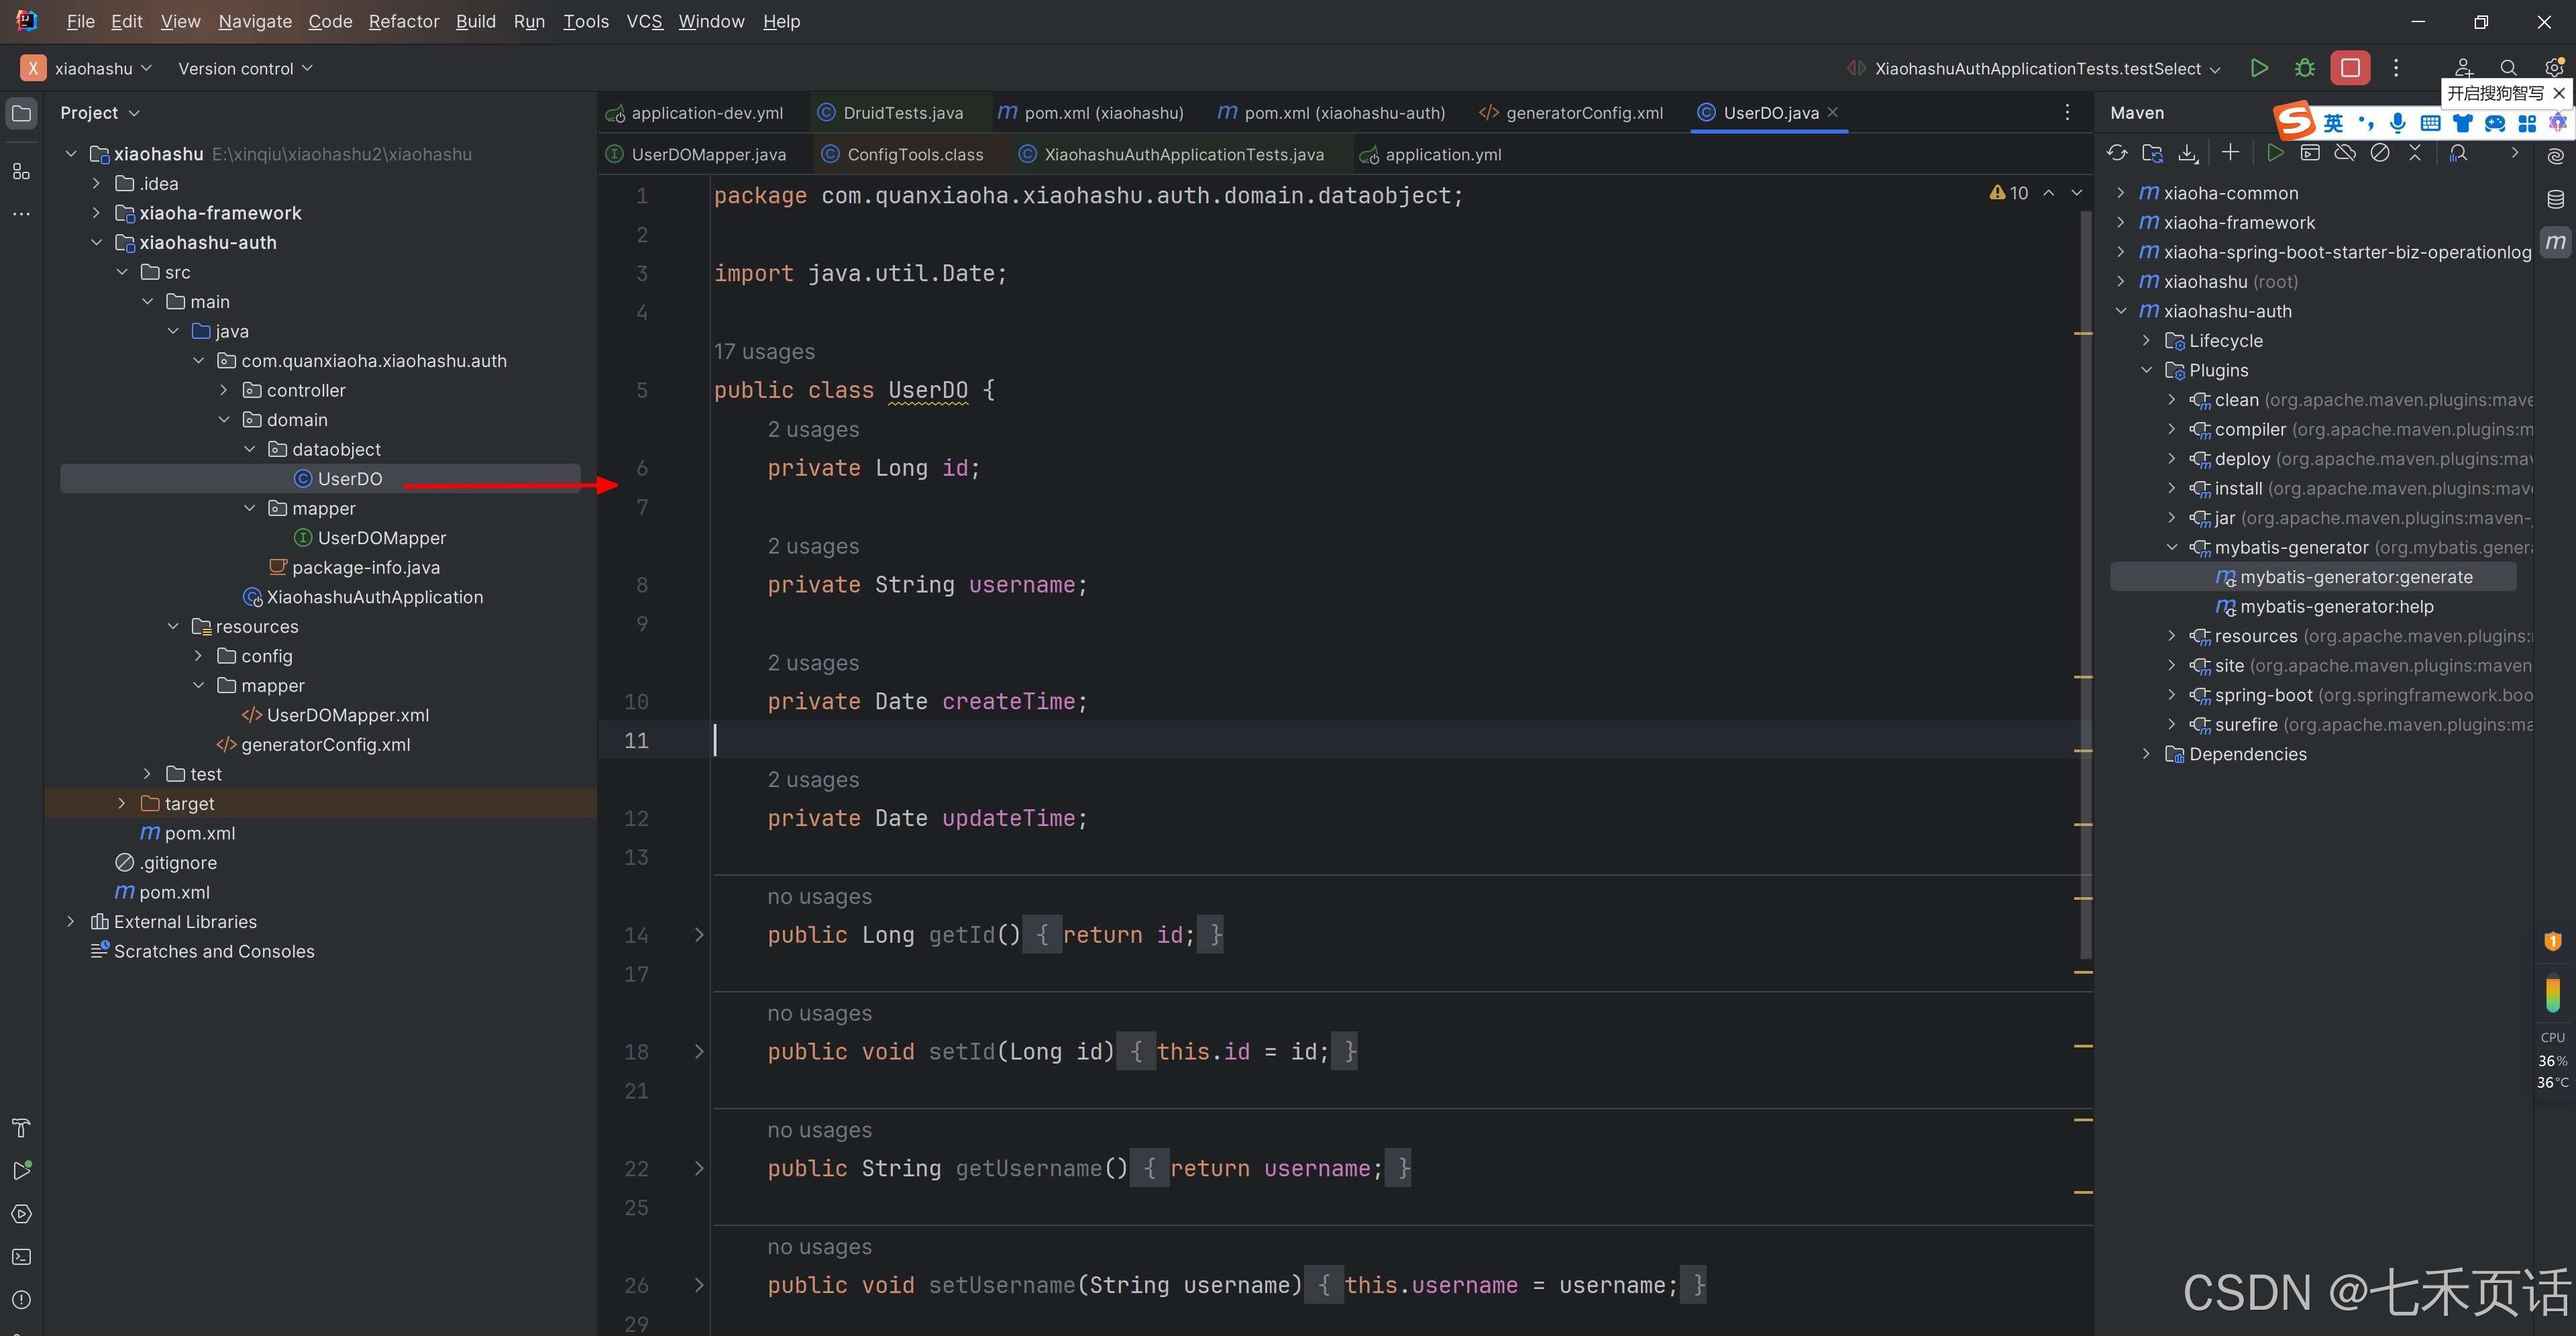Select mybatis-generator:help goal
Image resolution: width=2576 pixels, height=1336 pixels.
click(2336, 606)
